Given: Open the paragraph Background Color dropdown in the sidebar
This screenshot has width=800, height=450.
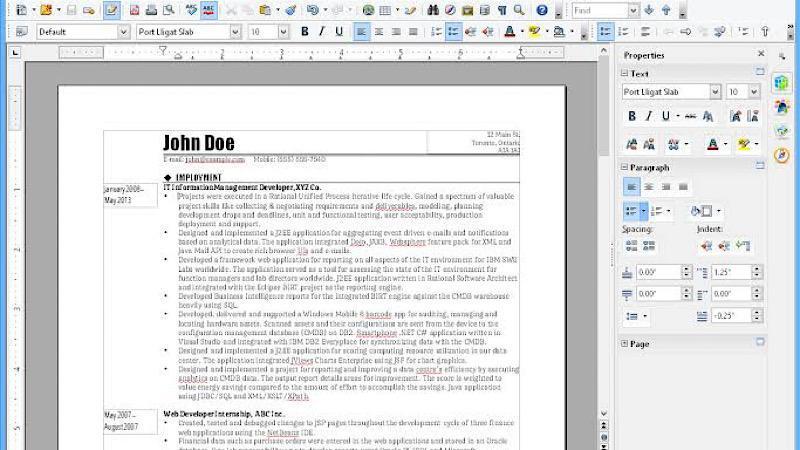Looking at the screenshot, I should 718,211.
